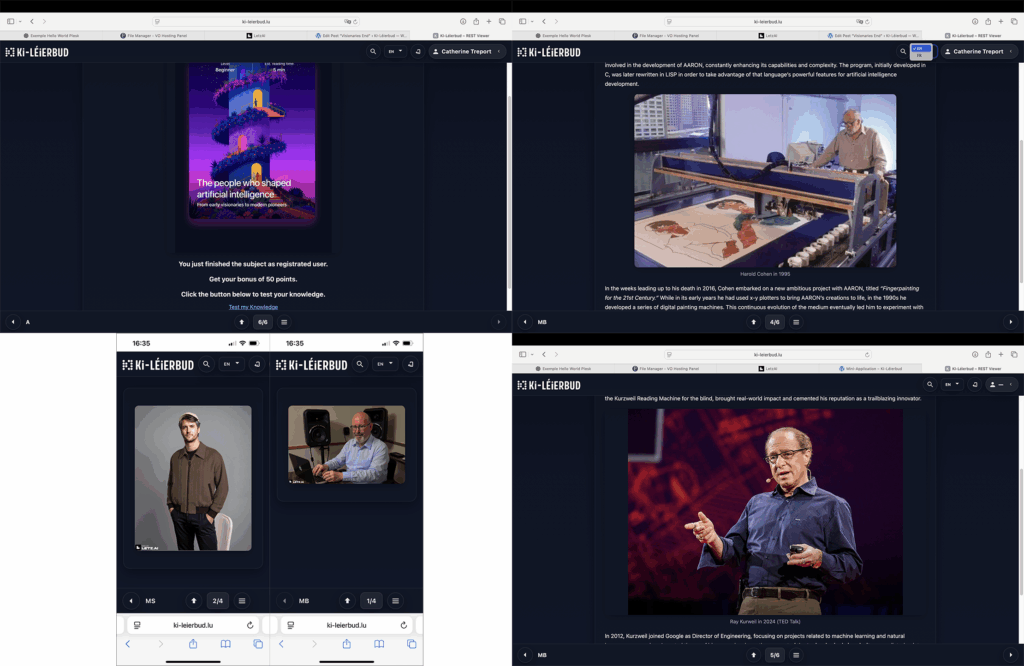Click the Harold Cohen in 1995 photo
The height and width of the screenshot is (666, 1024).
765,181
